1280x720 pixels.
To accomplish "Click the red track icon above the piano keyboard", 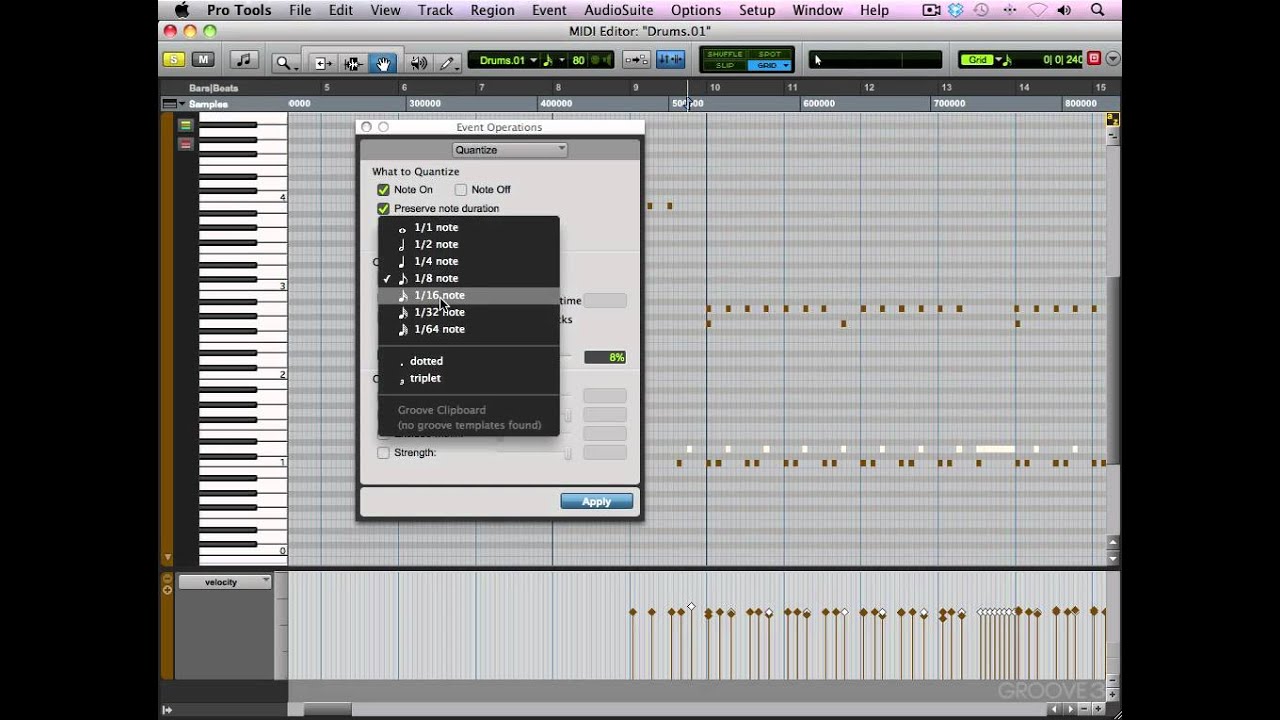I will click(x=185, y=144).
